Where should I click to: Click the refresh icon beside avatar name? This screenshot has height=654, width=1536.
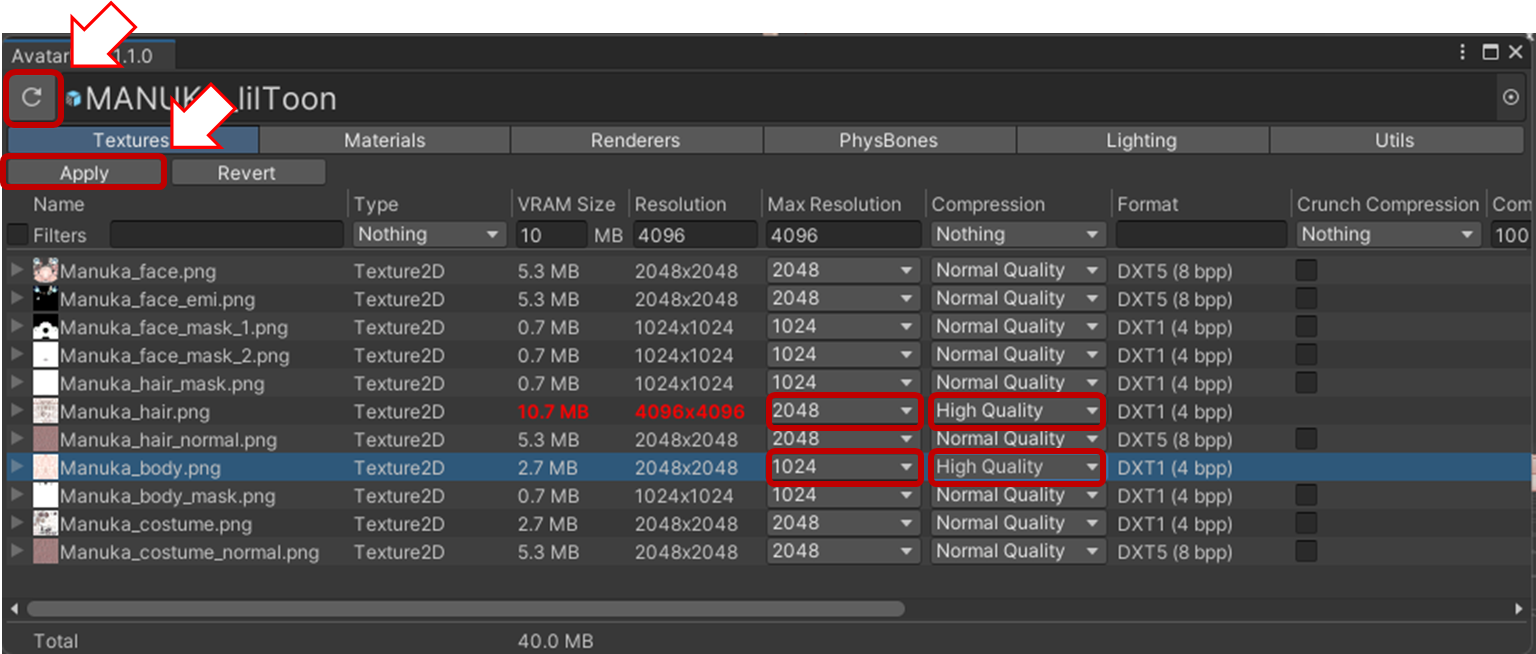(x=32, y=98)
